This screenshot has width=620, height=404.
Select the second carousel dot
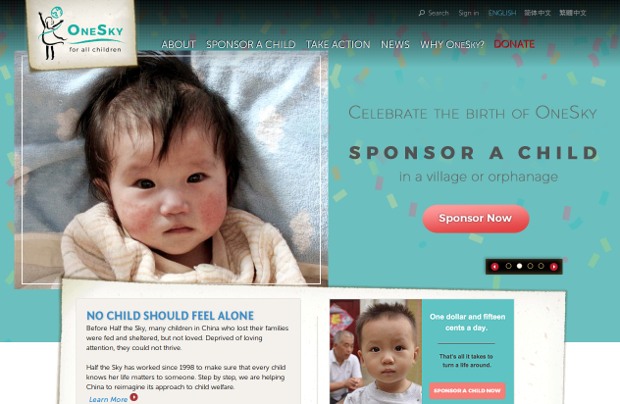click(x=519, y=266)
